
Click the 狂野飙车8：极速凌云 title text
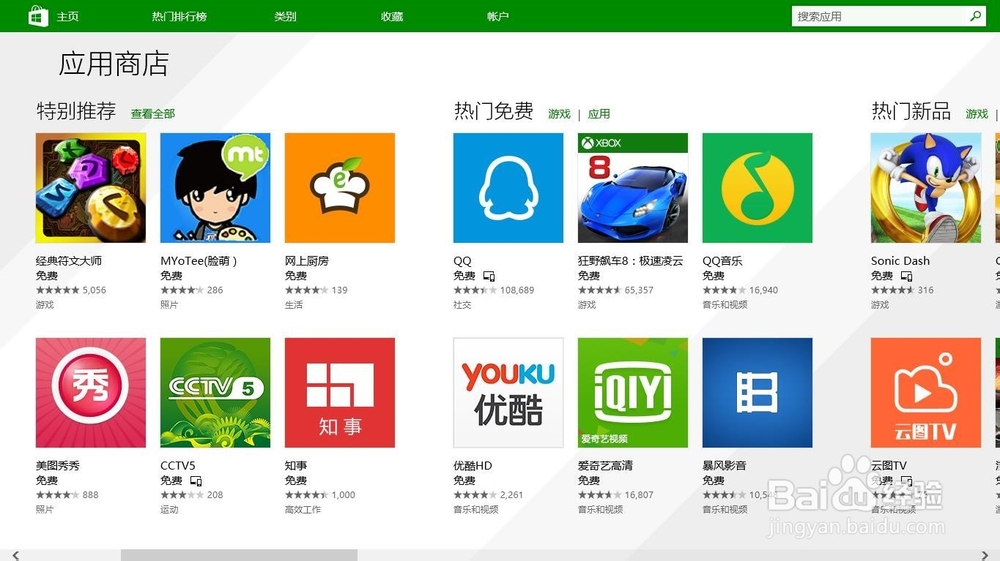[630, 261]
